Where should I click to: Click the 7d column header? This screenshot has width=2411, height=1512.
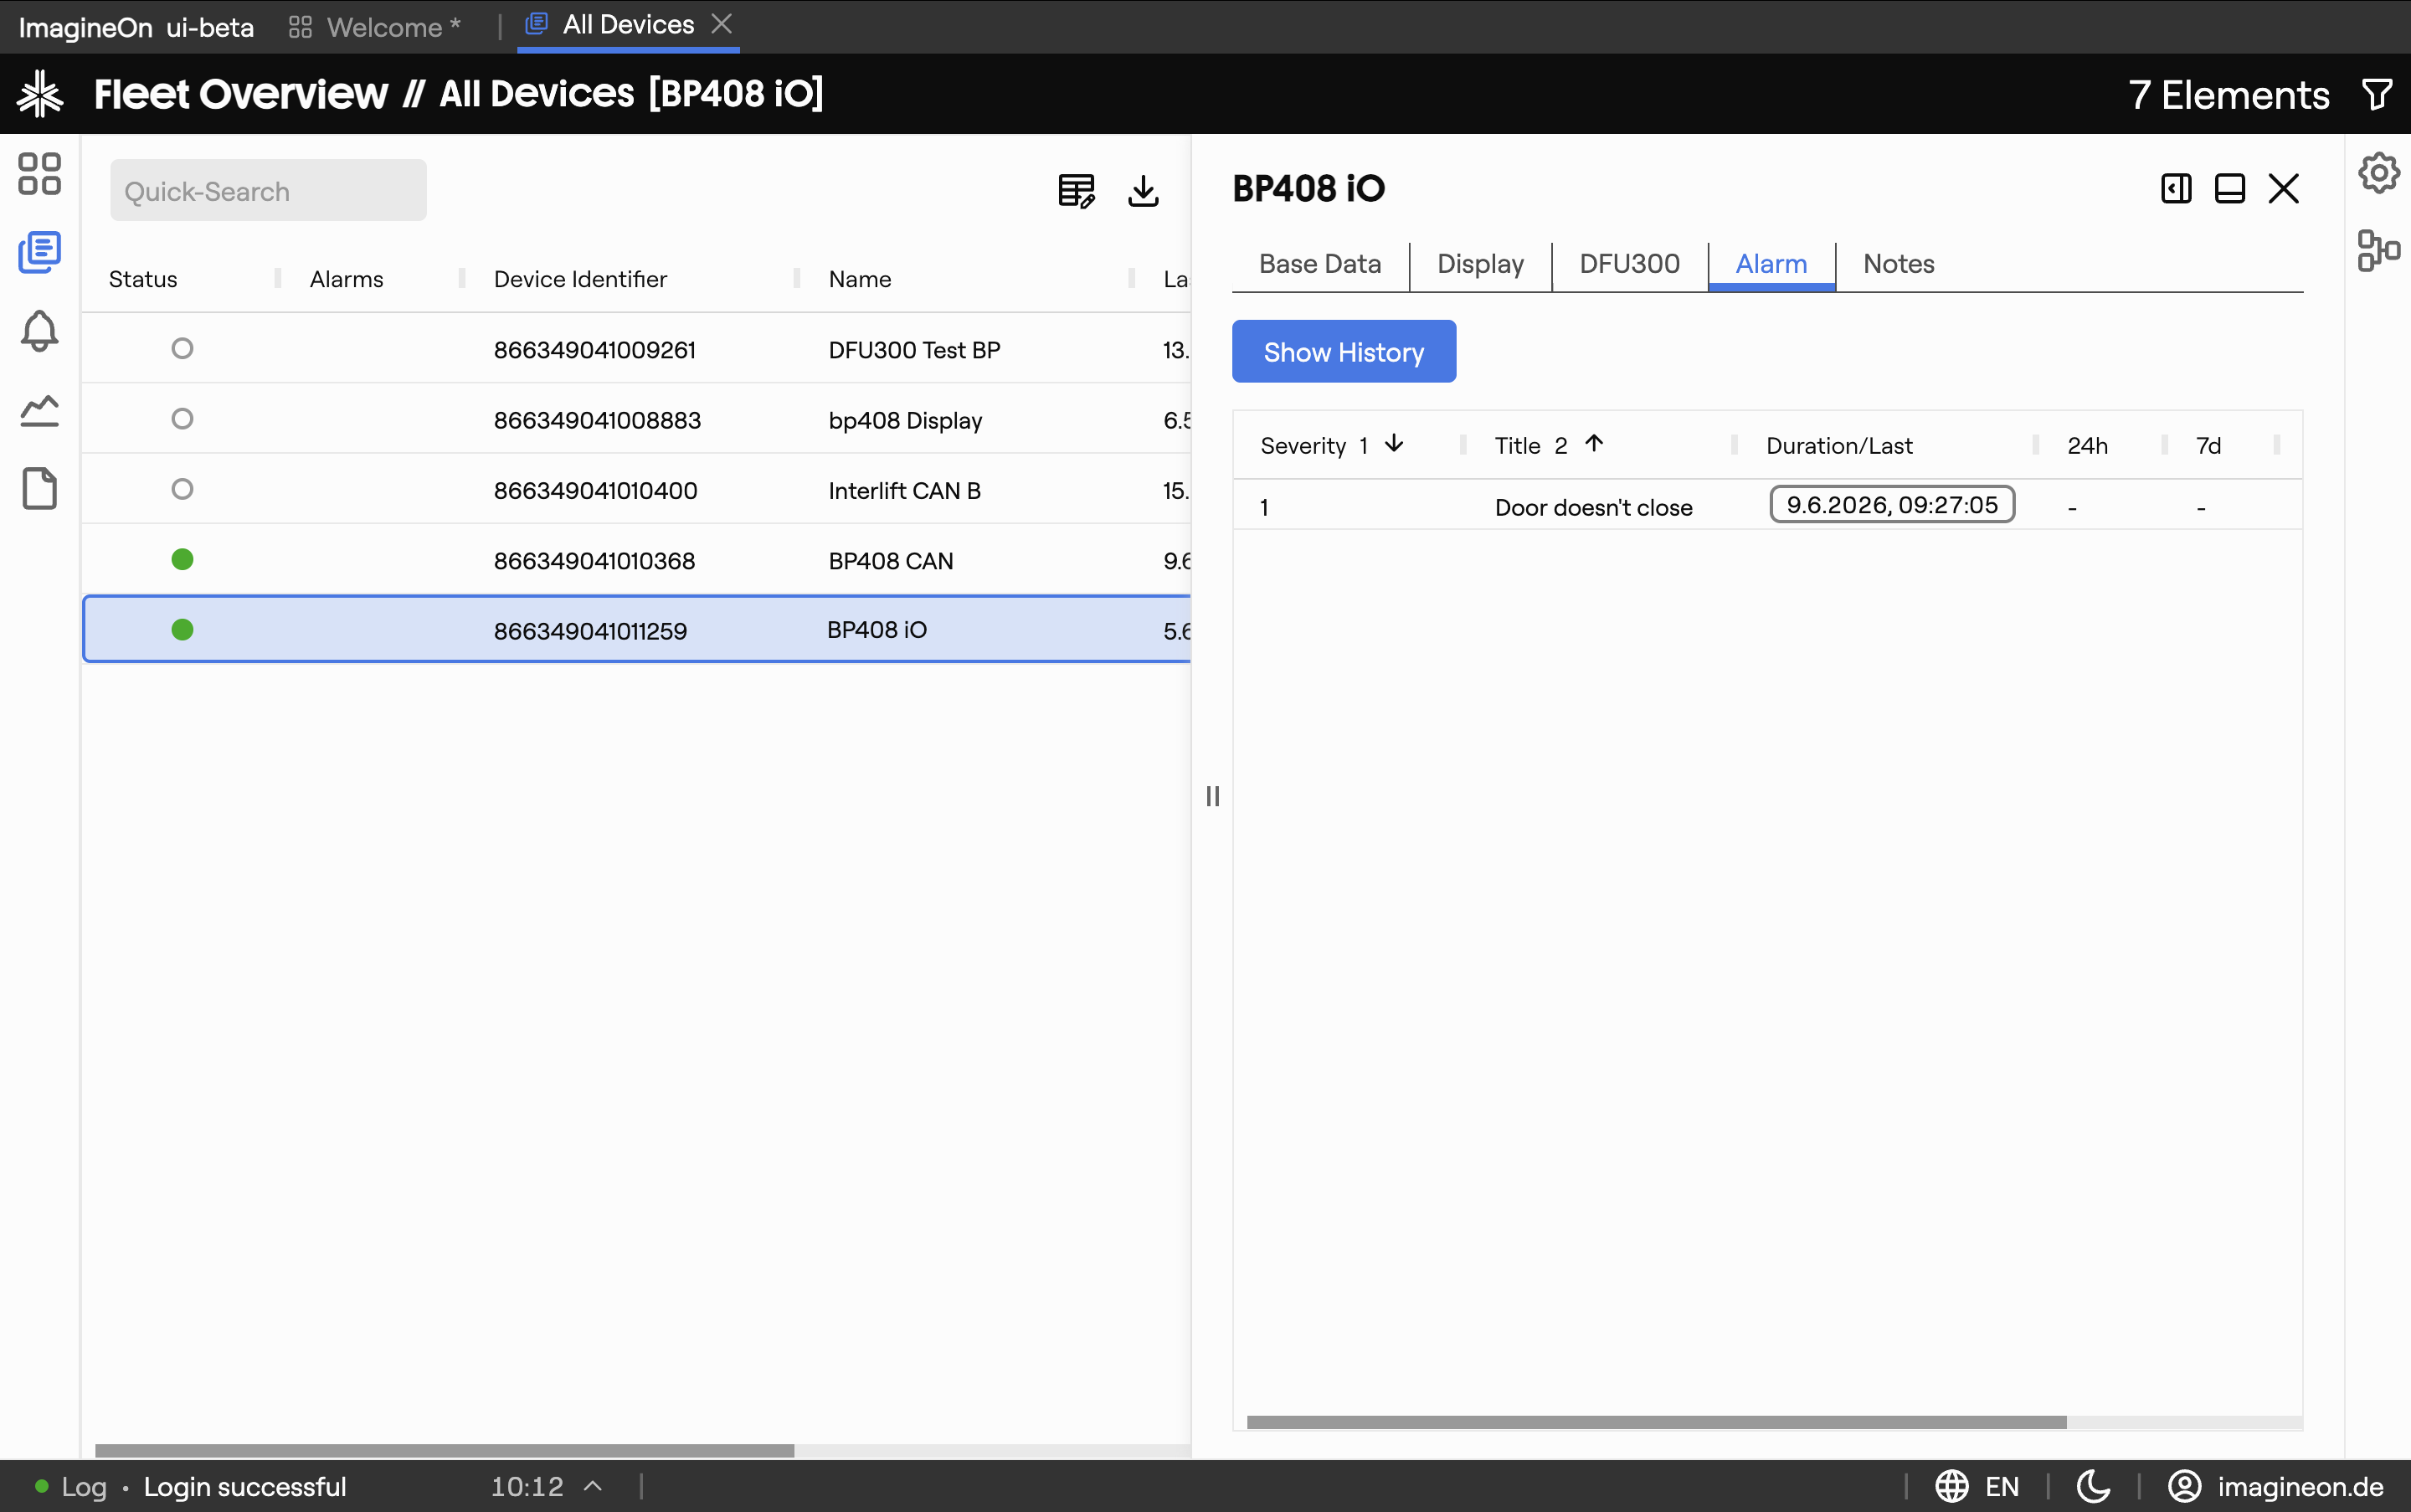point(2208,446)
